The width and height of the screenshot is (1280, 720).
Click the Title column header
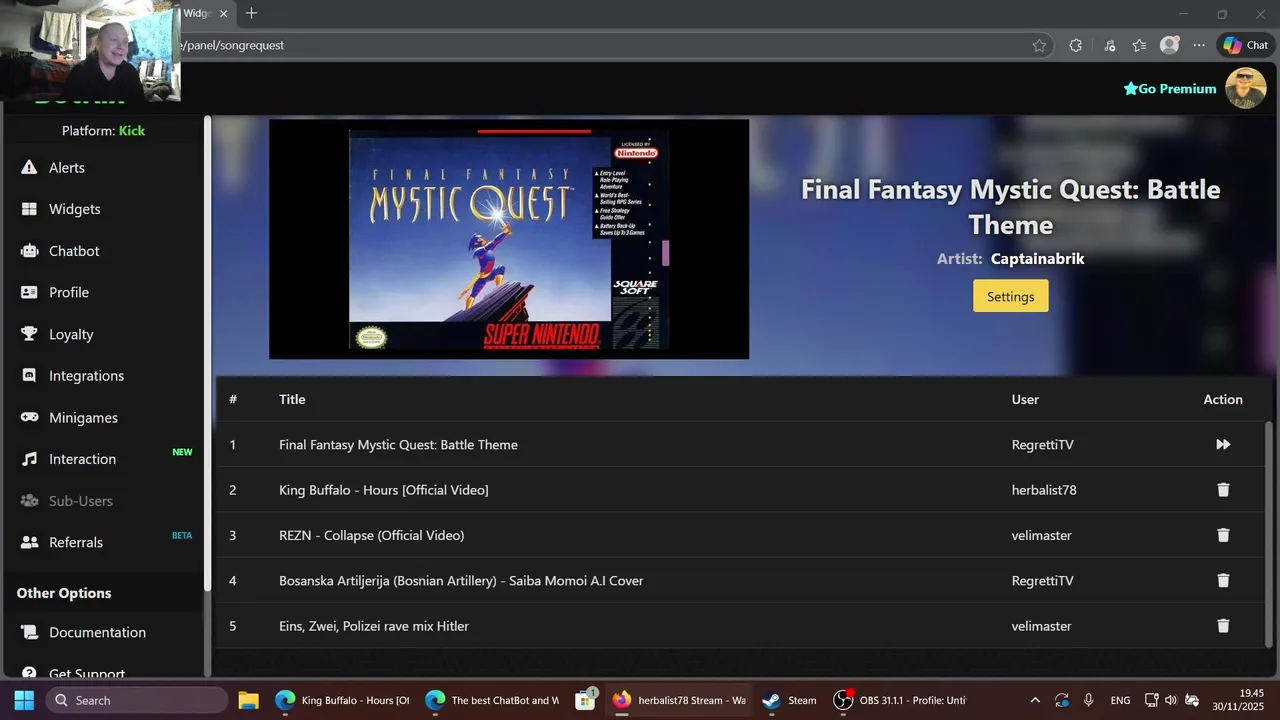click(x=292, y=399)
